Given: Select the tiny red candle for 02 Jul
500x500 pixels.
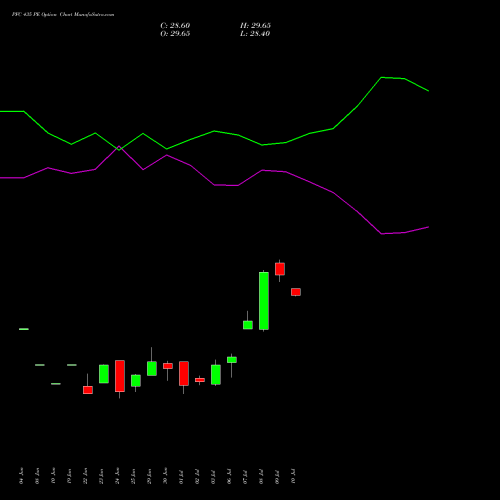Looking at the screenshot, I should [200, 380].
